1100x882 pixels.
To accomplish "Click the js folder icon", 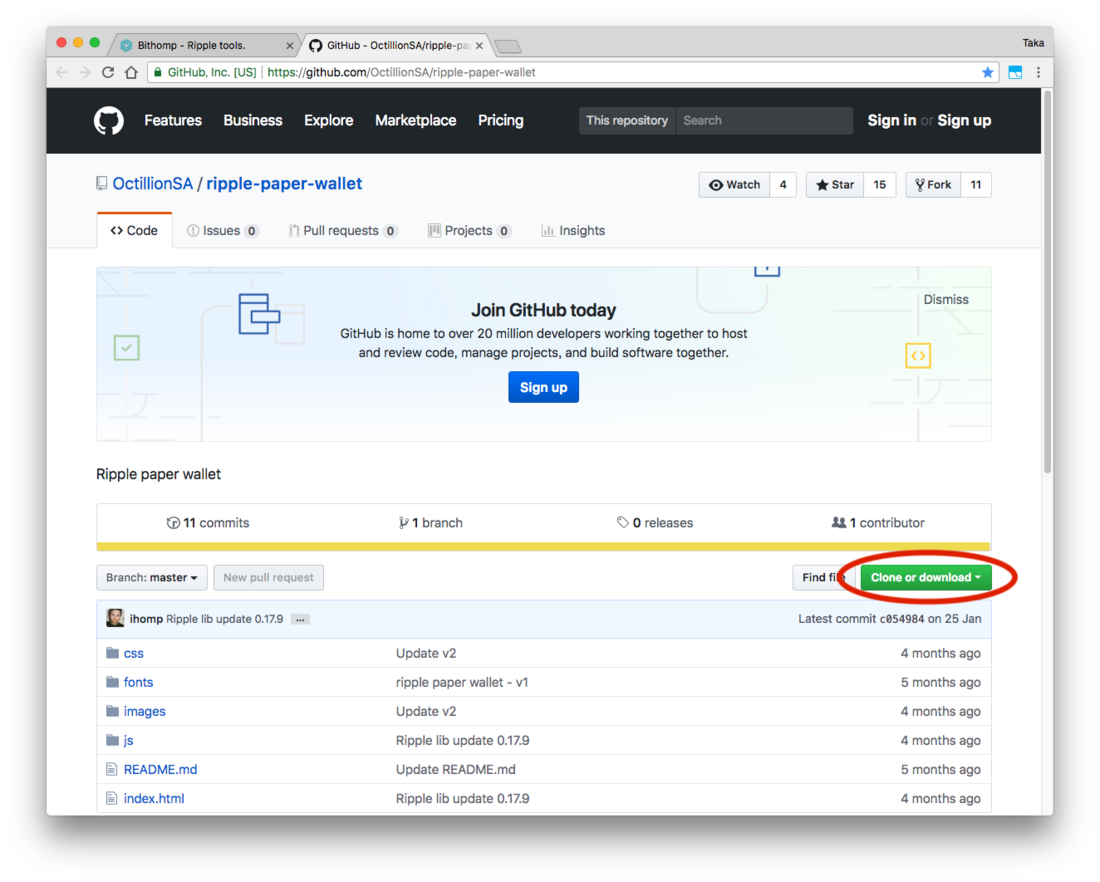I will pyautogui.click(x=112, y=740).
